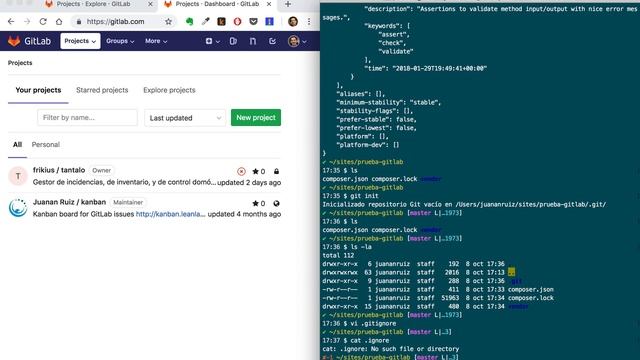Image resolution: width=640 pixels, height=360 pixels.
Task: Switch to Projects Explore GitLab browser tab
Action: 93,4
